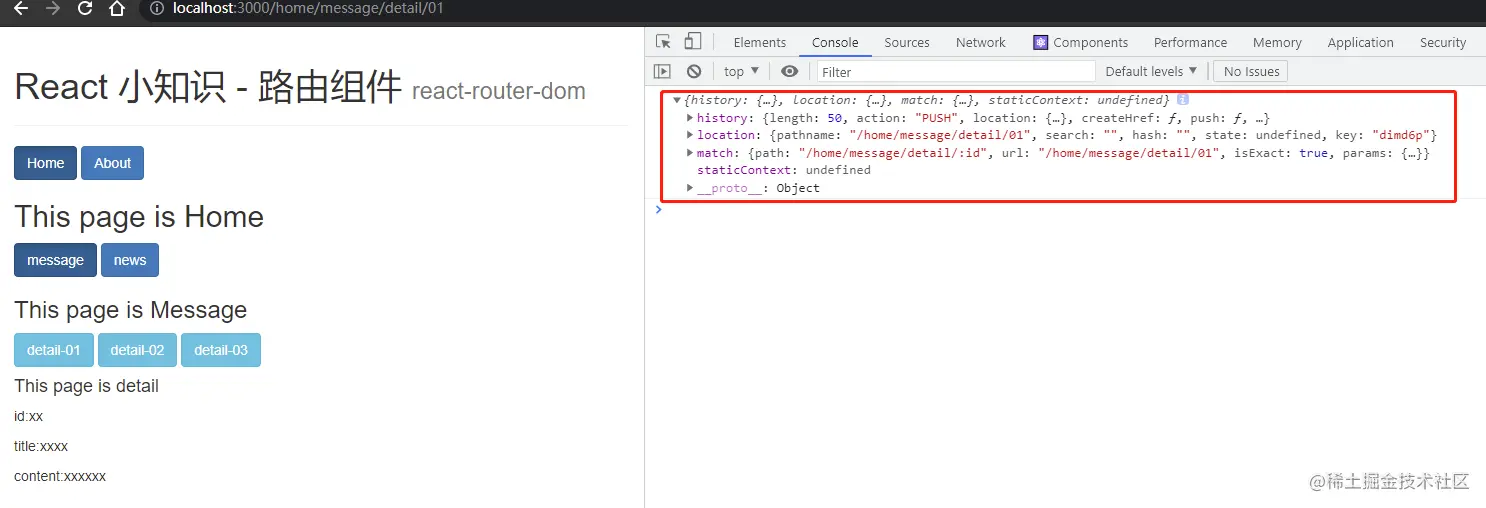Click the 'This page is Home' heading

139,217
